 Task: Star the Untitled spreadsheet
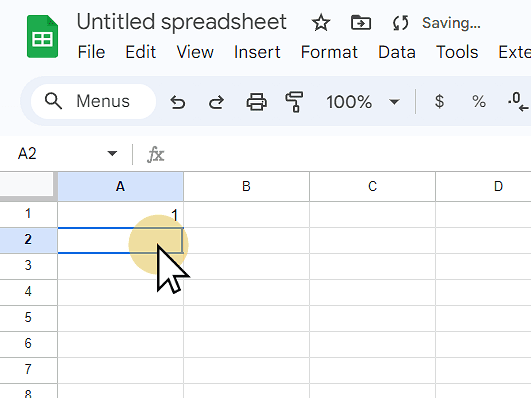[321, 23]
